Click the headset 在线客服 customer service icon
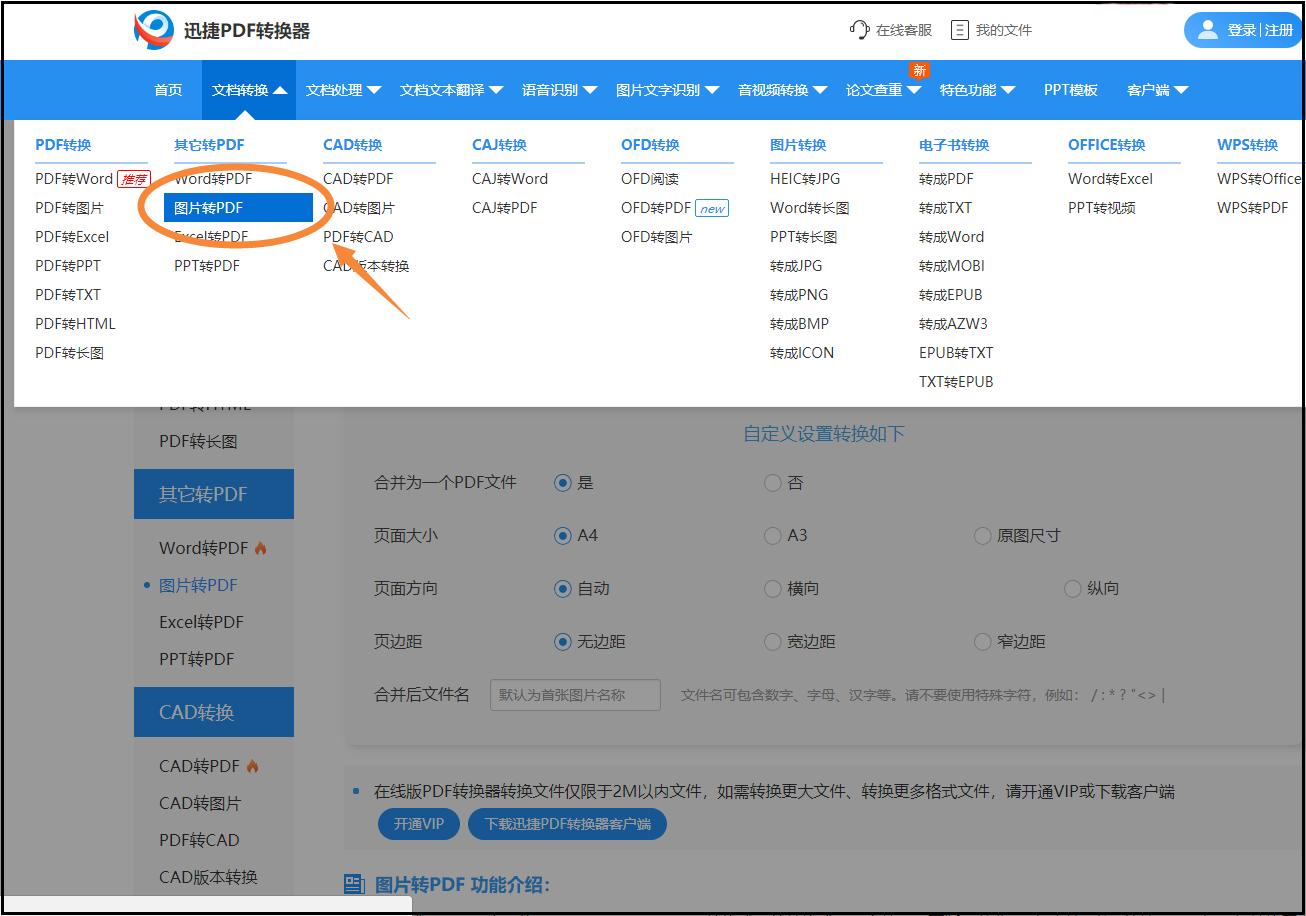The width and height of the screenshot is (1306, 916). click(859, 29)
